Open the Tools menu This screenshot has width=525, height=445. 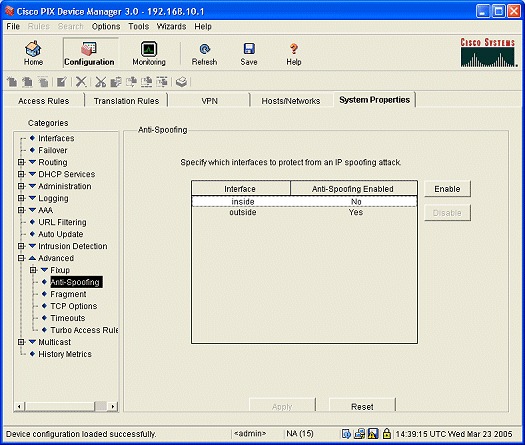click(139, 26)
